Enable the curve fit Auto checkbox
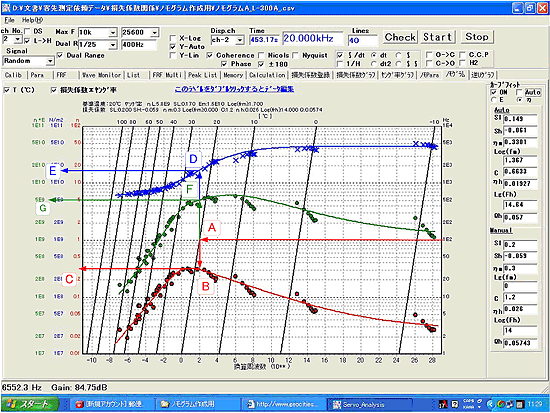Screen dimensions: 550x413 click(x=519, y=92)
